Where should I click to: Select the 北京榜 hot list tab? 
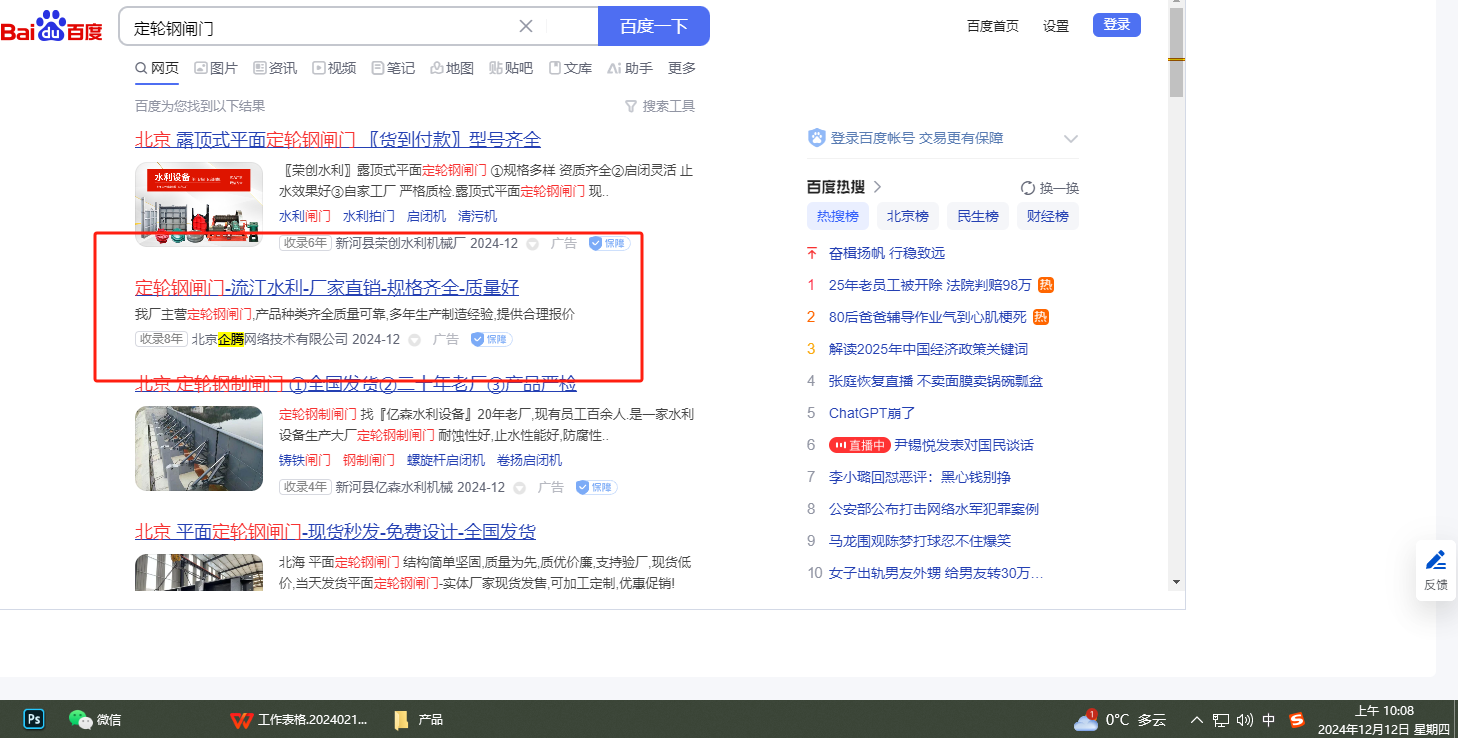coord(908,216)
